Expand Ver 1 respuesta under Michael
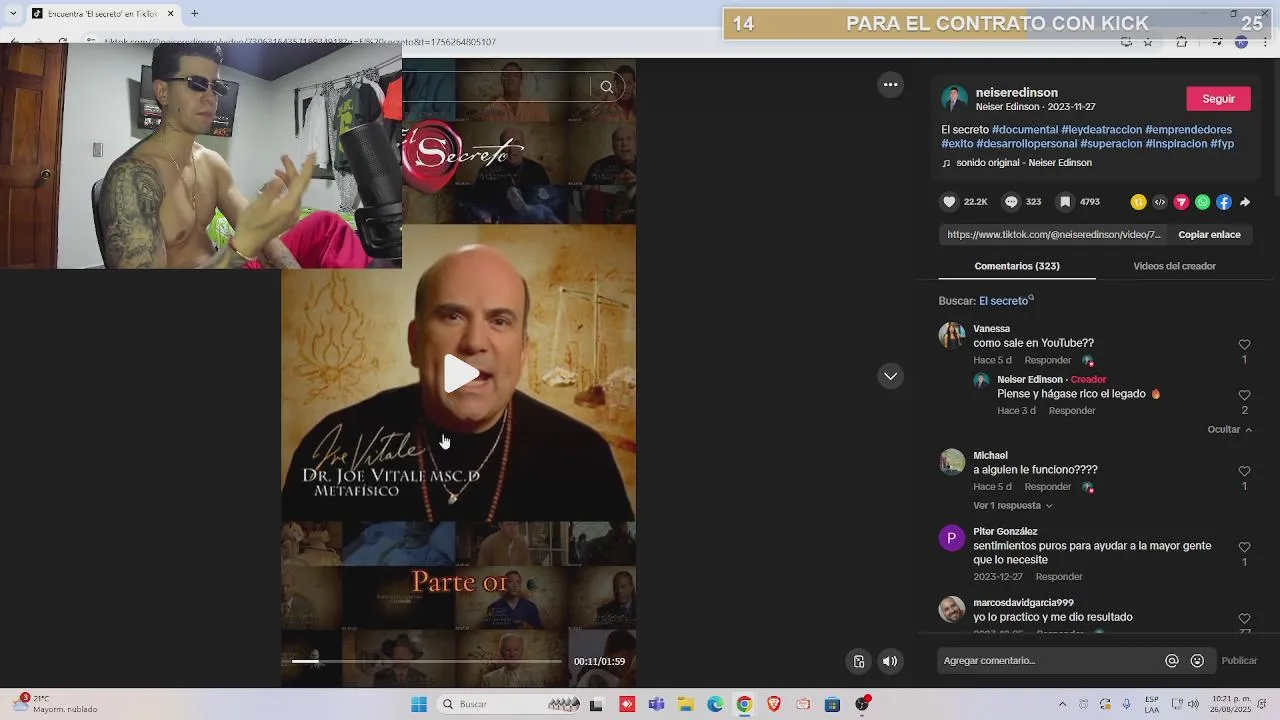The image size is (1280, 720). tap(1013, 506)
